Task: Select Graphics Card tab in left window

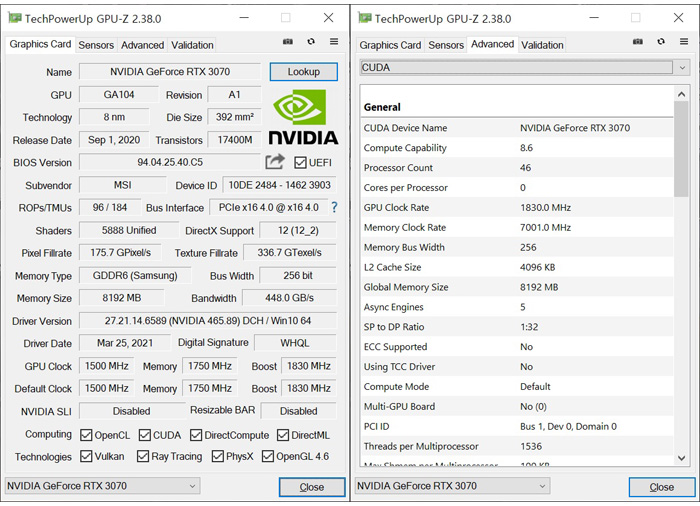Action: click(40, 44)
